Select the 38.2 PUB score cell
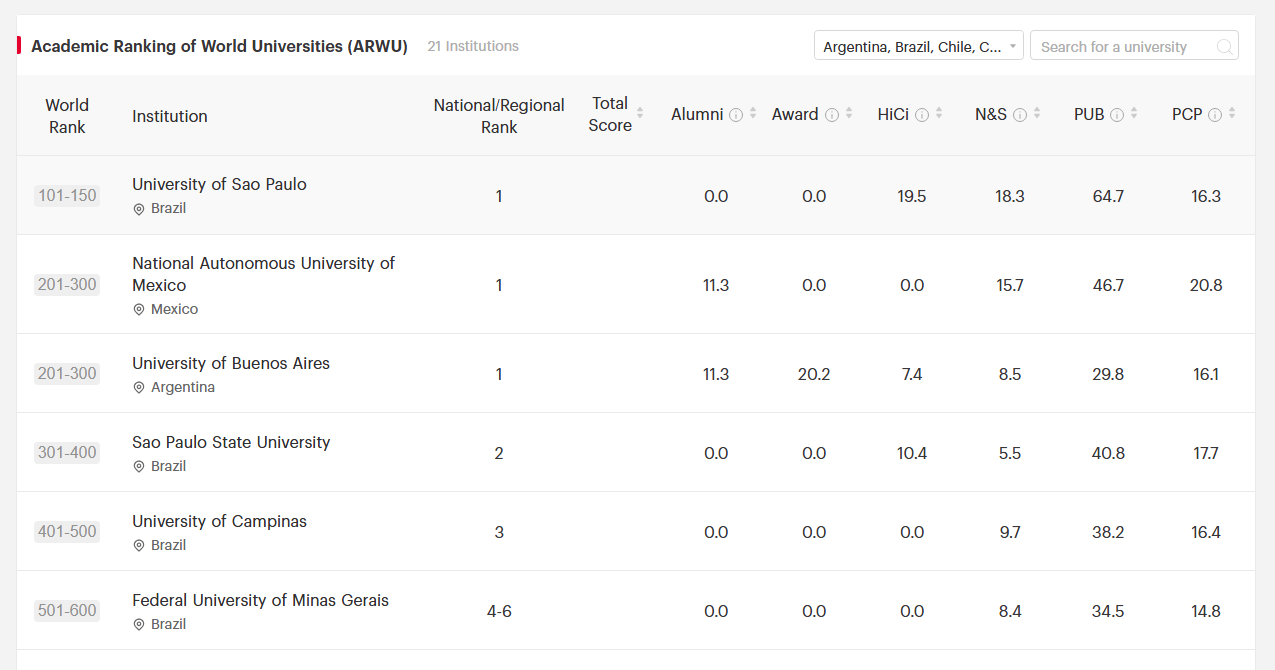The image size is (1275, 670). [1108, 532]
